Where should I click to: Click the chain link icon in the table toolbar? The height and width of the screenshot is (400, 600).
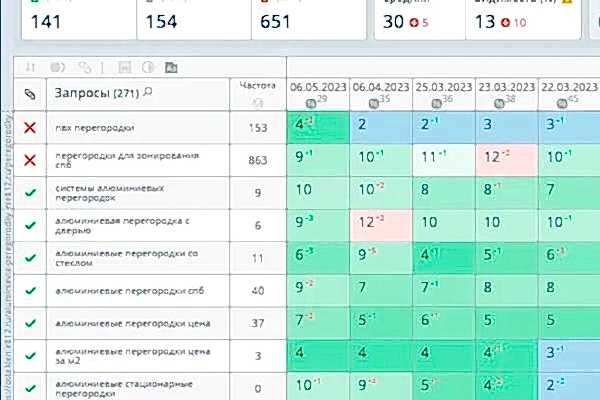click(84, 67)
